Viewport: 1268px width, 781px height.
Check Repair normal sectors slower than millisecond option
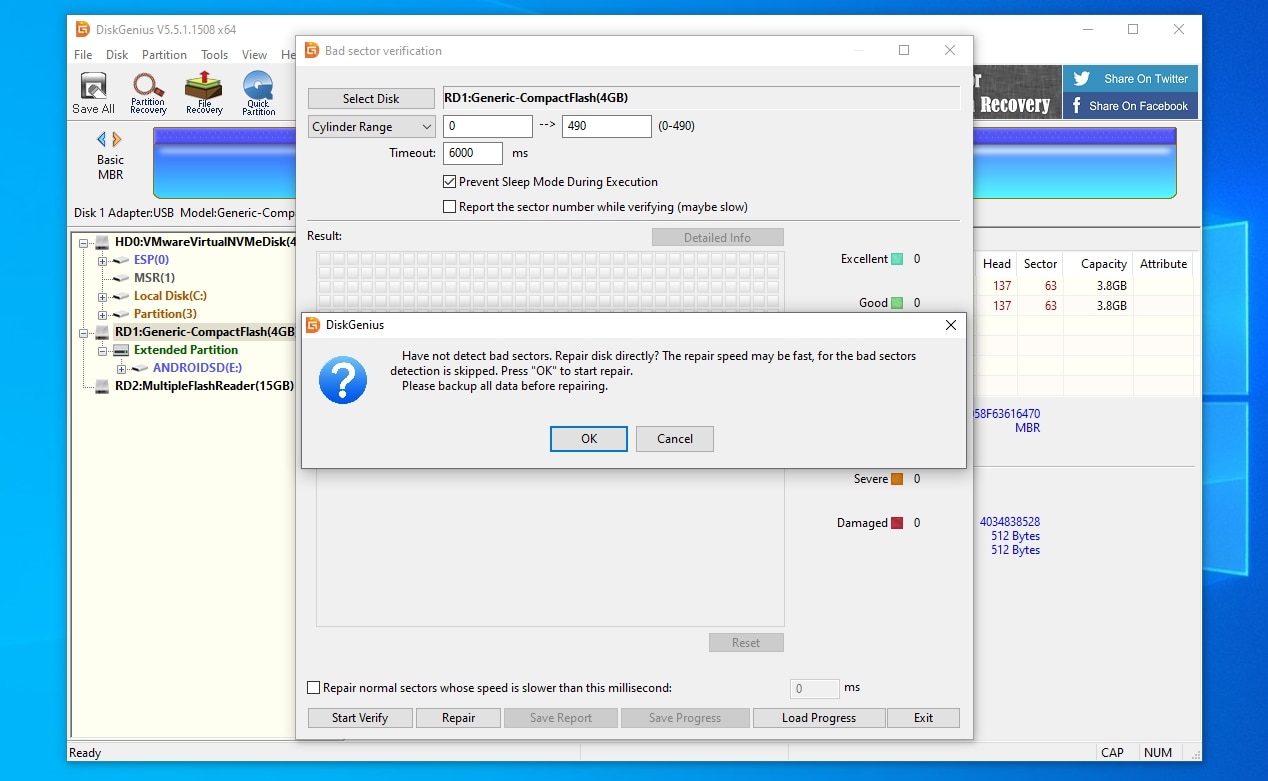(x=314, y=688)
